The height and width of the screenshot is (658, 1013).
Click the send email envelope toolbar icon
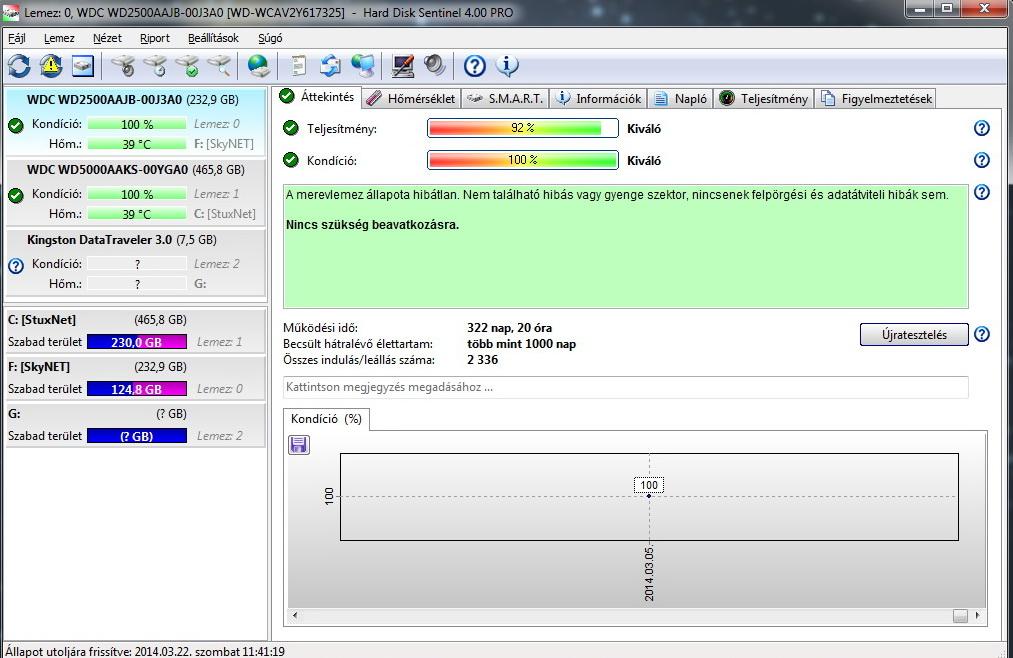(x=330, y=65)
